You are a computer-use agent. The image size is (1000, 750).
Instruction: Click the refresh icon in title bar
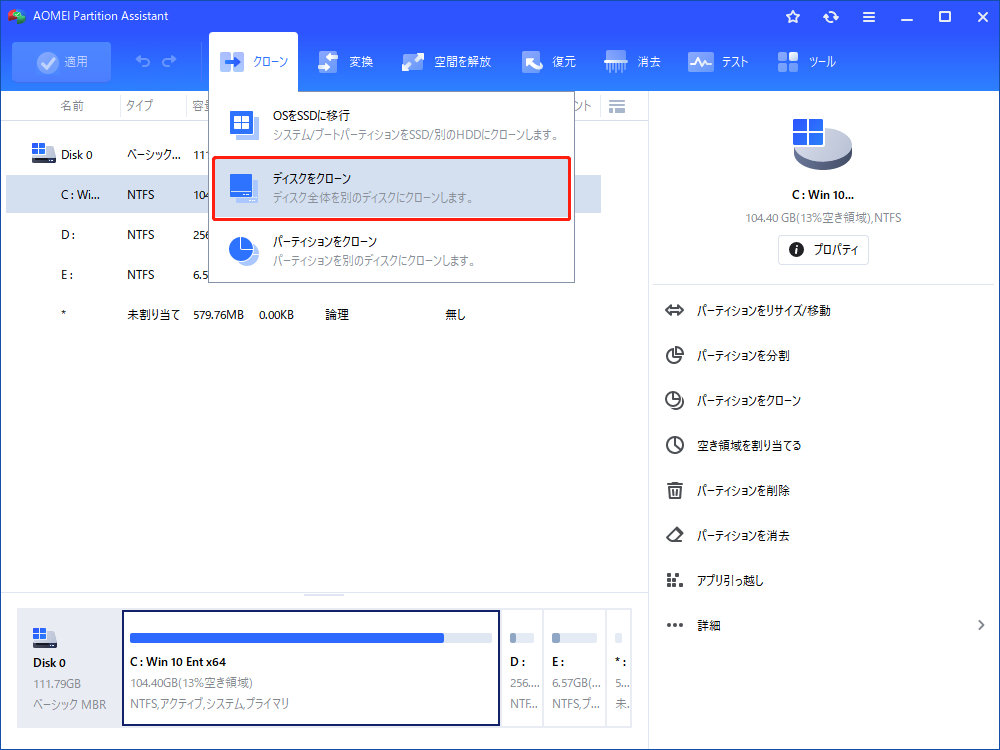pyautogui.click(x=830, y=17)
